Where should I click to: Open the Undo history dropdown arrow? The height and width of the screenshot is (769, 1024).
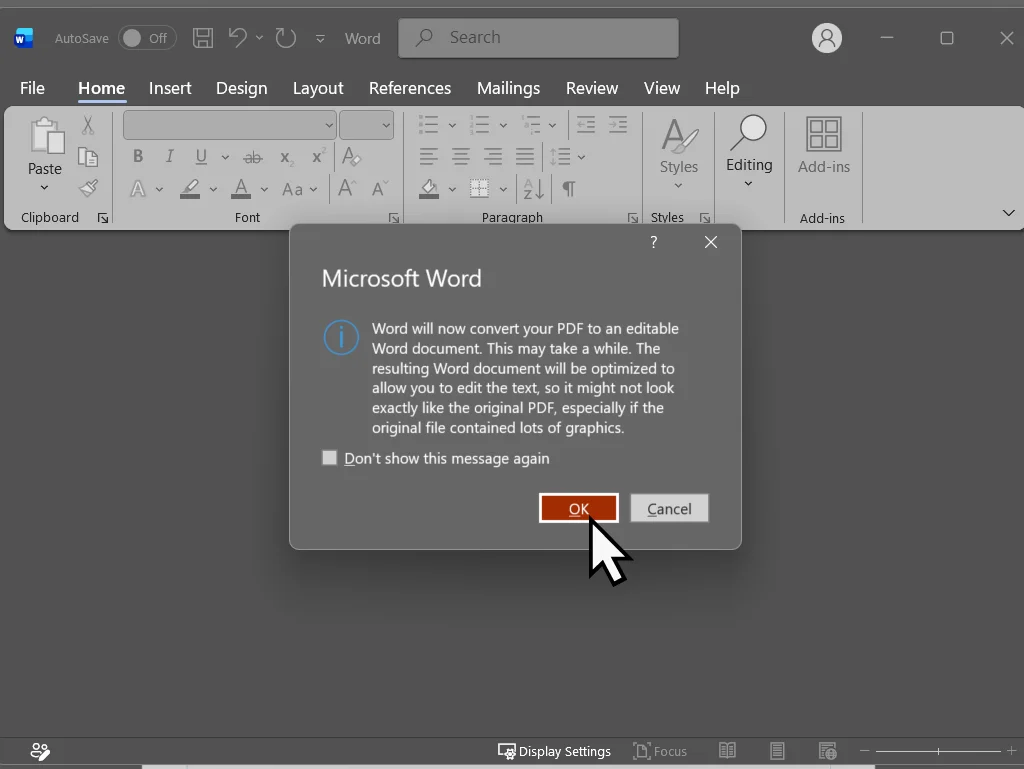(x=259, y=38)
